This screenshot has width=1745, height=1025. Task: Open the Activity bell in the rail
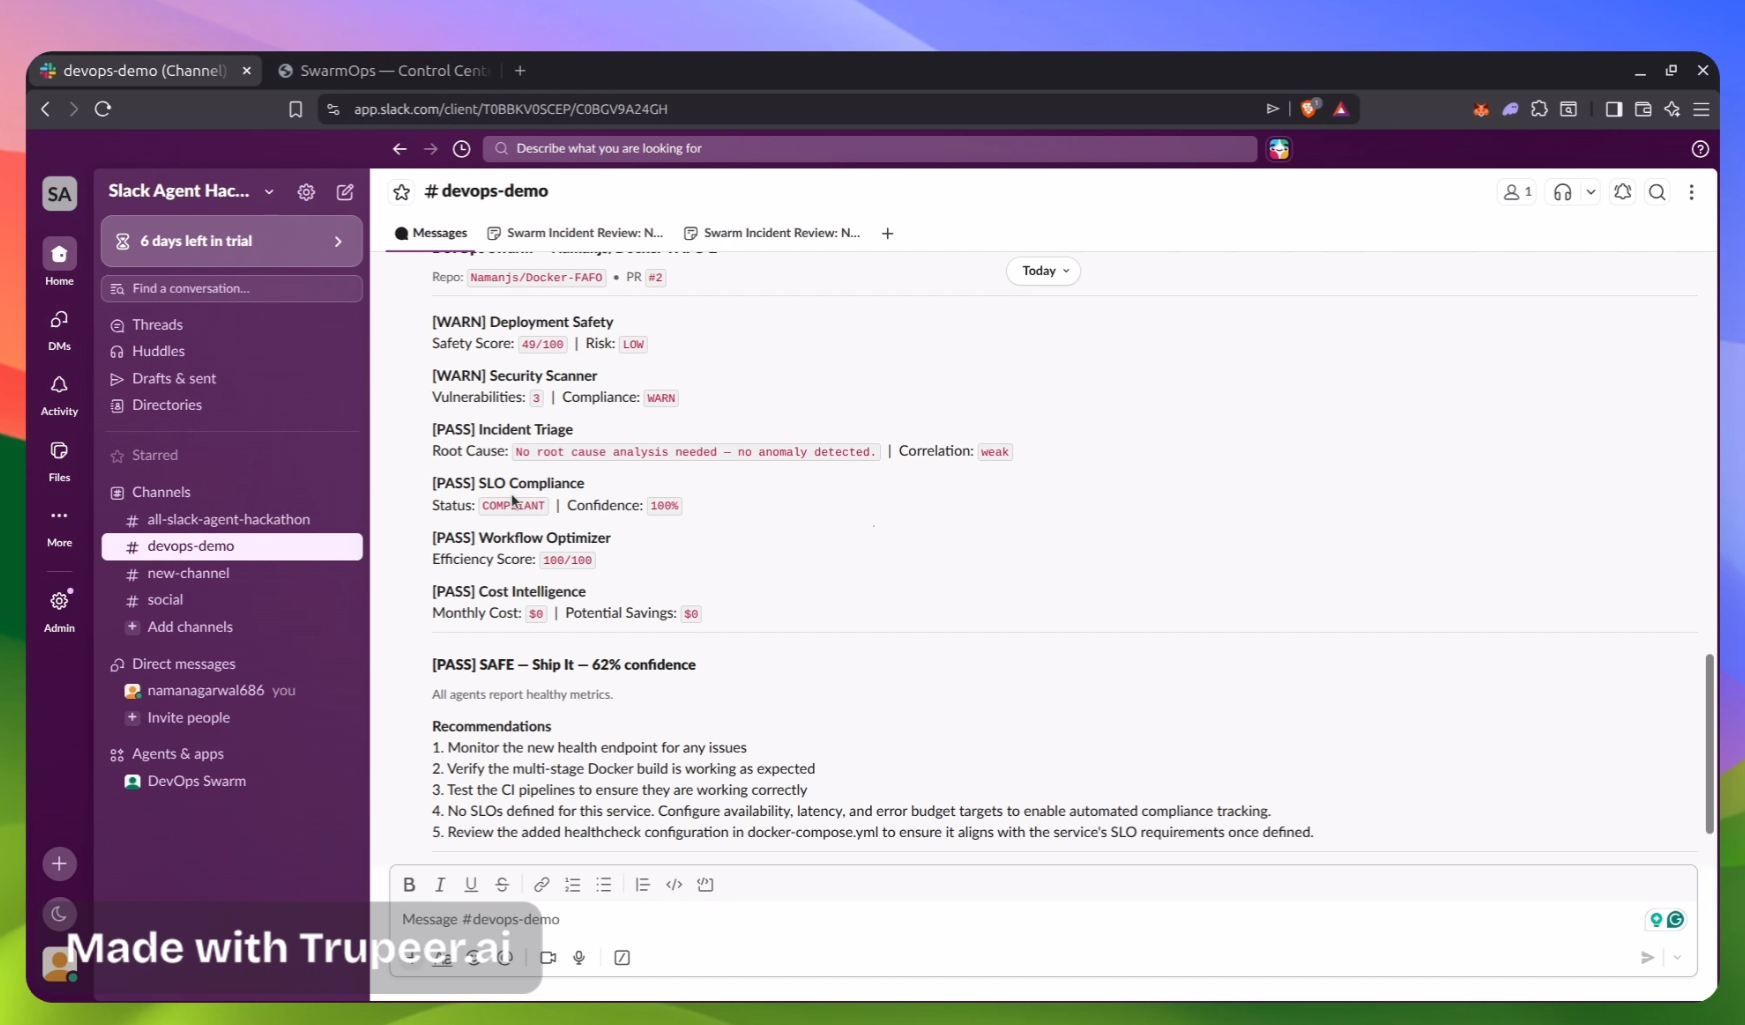coord(59,395)
